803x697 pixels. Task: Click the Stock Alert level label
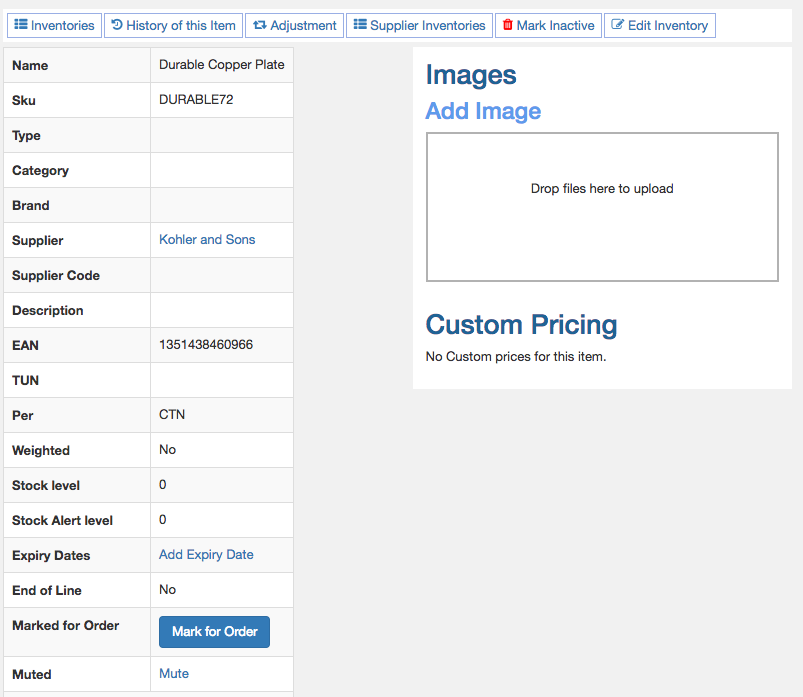click(62, 520)
